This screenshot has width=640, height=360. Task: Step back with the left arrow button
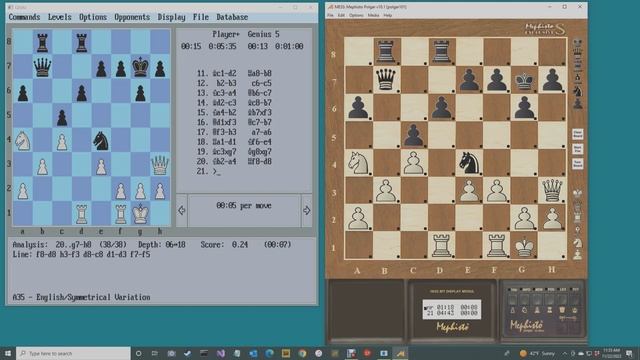(182, 210)
